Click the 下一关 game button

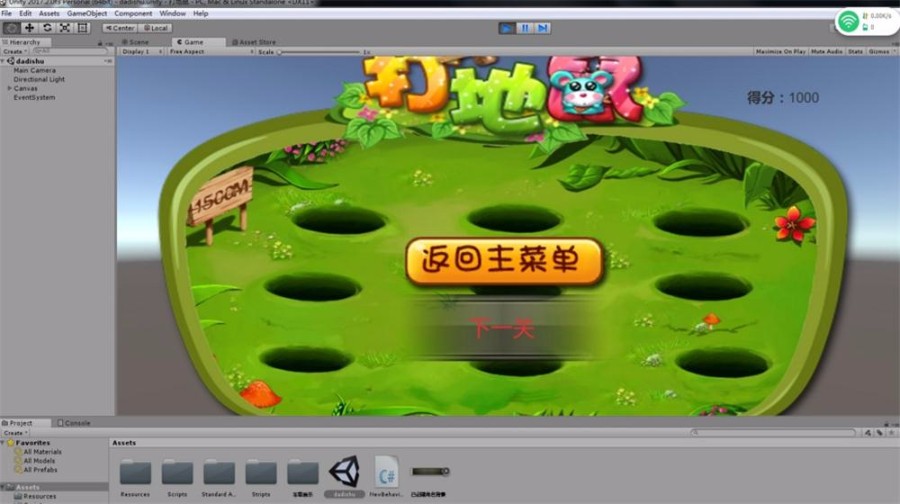(x=503, y=329)
